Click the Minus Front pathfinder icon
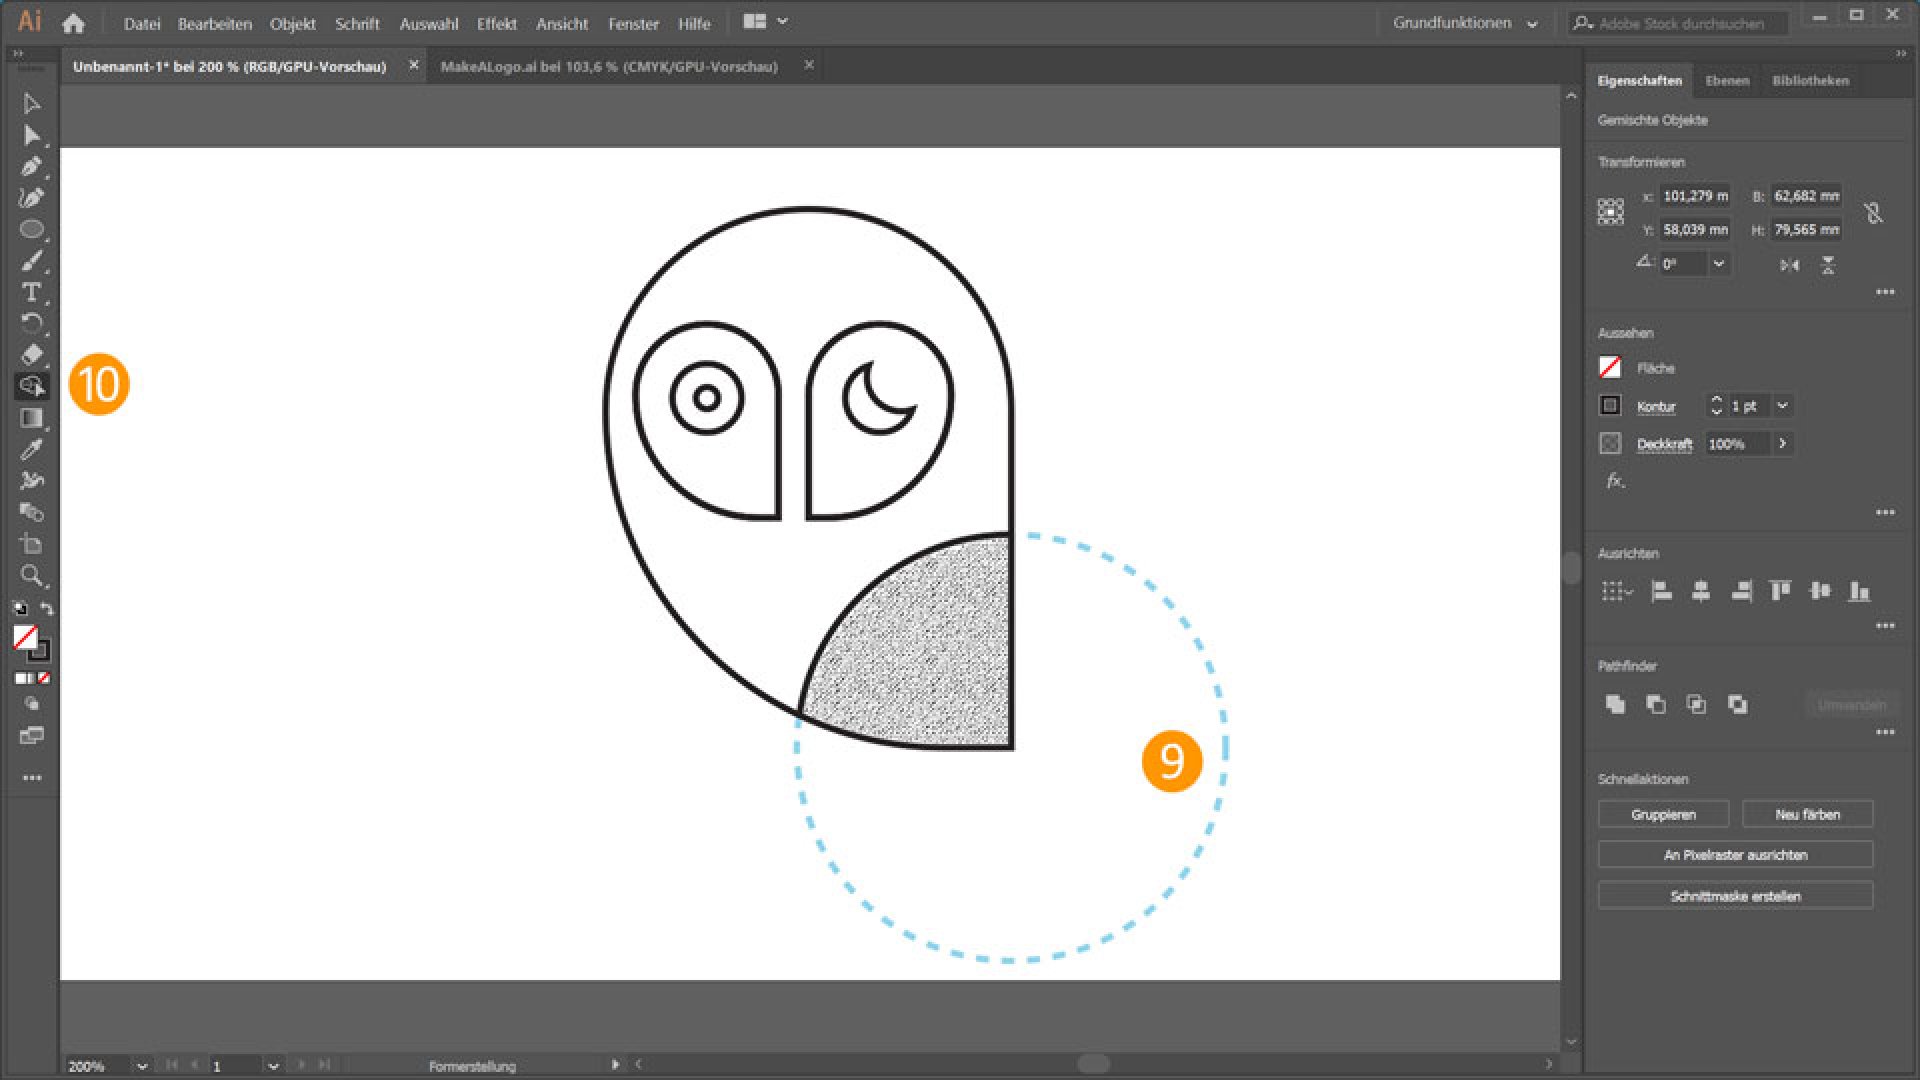This screenshot has height=1080, width=1920. coord(1656,704)
